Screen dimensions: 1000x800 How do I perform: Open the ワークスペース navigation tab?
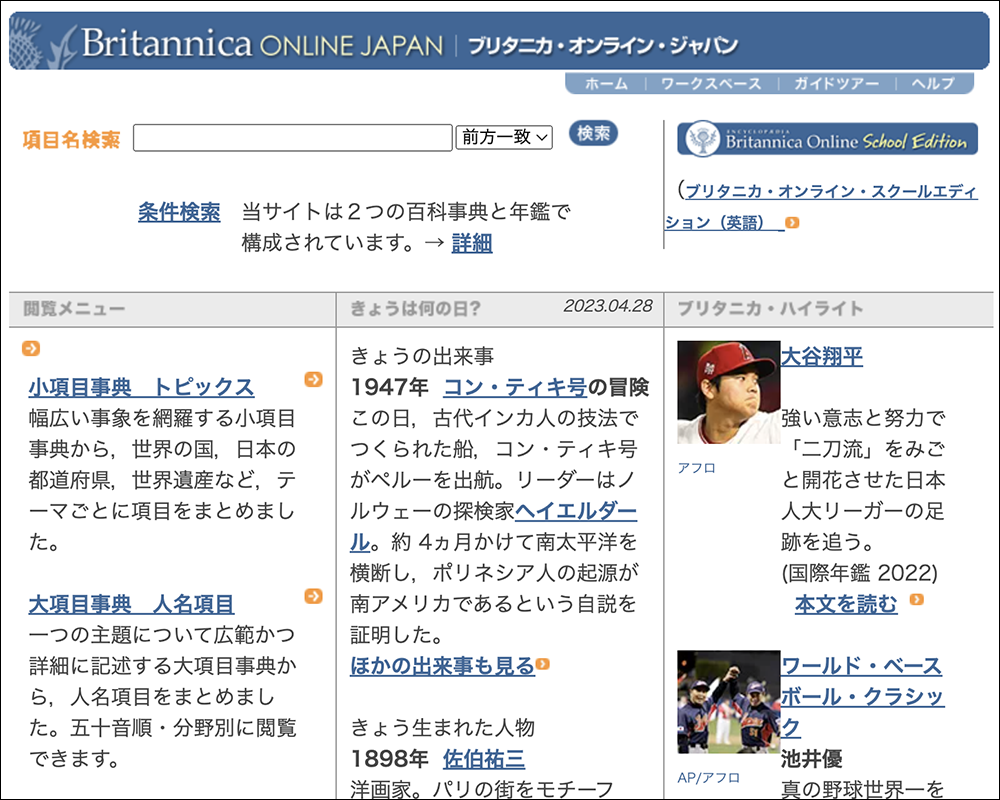click(x=711, y=84)
